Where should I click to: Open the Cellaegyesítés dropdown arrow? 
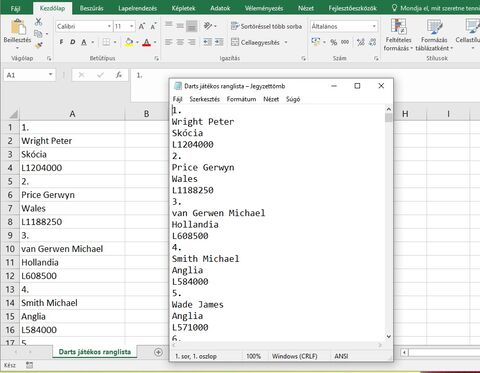click(x=286, y=43)
